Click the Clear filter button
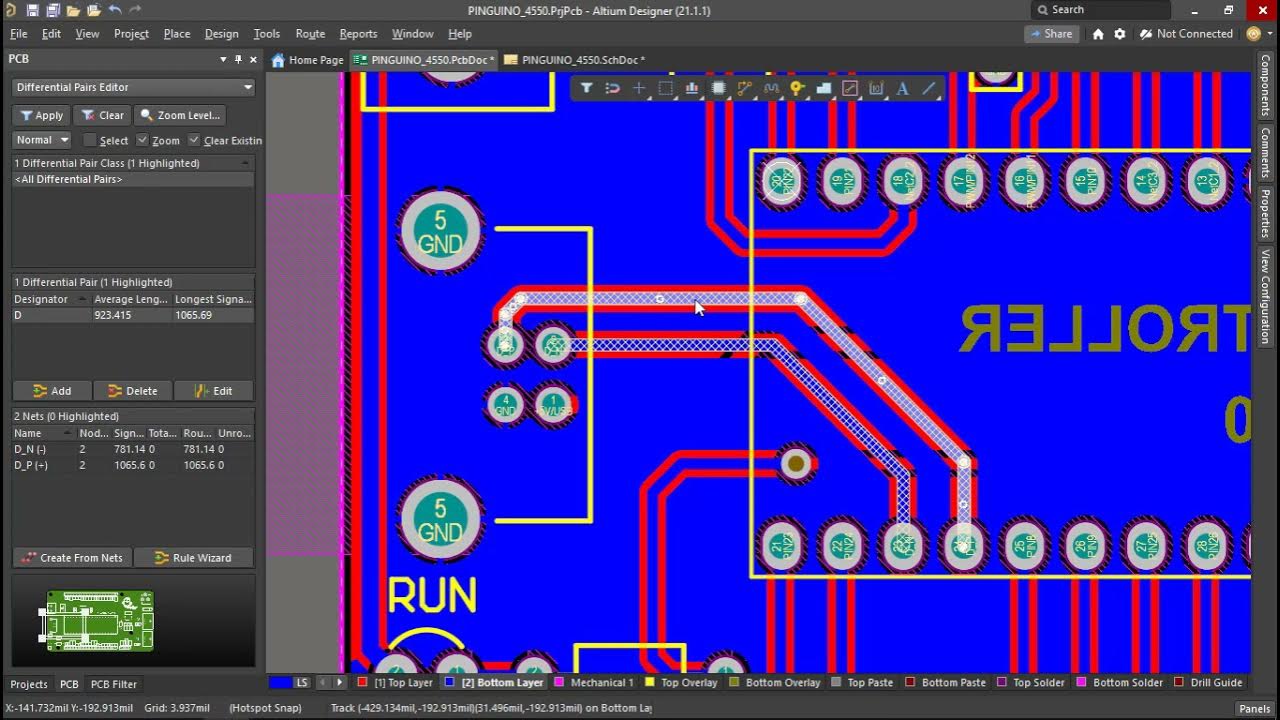 point(103,115)
